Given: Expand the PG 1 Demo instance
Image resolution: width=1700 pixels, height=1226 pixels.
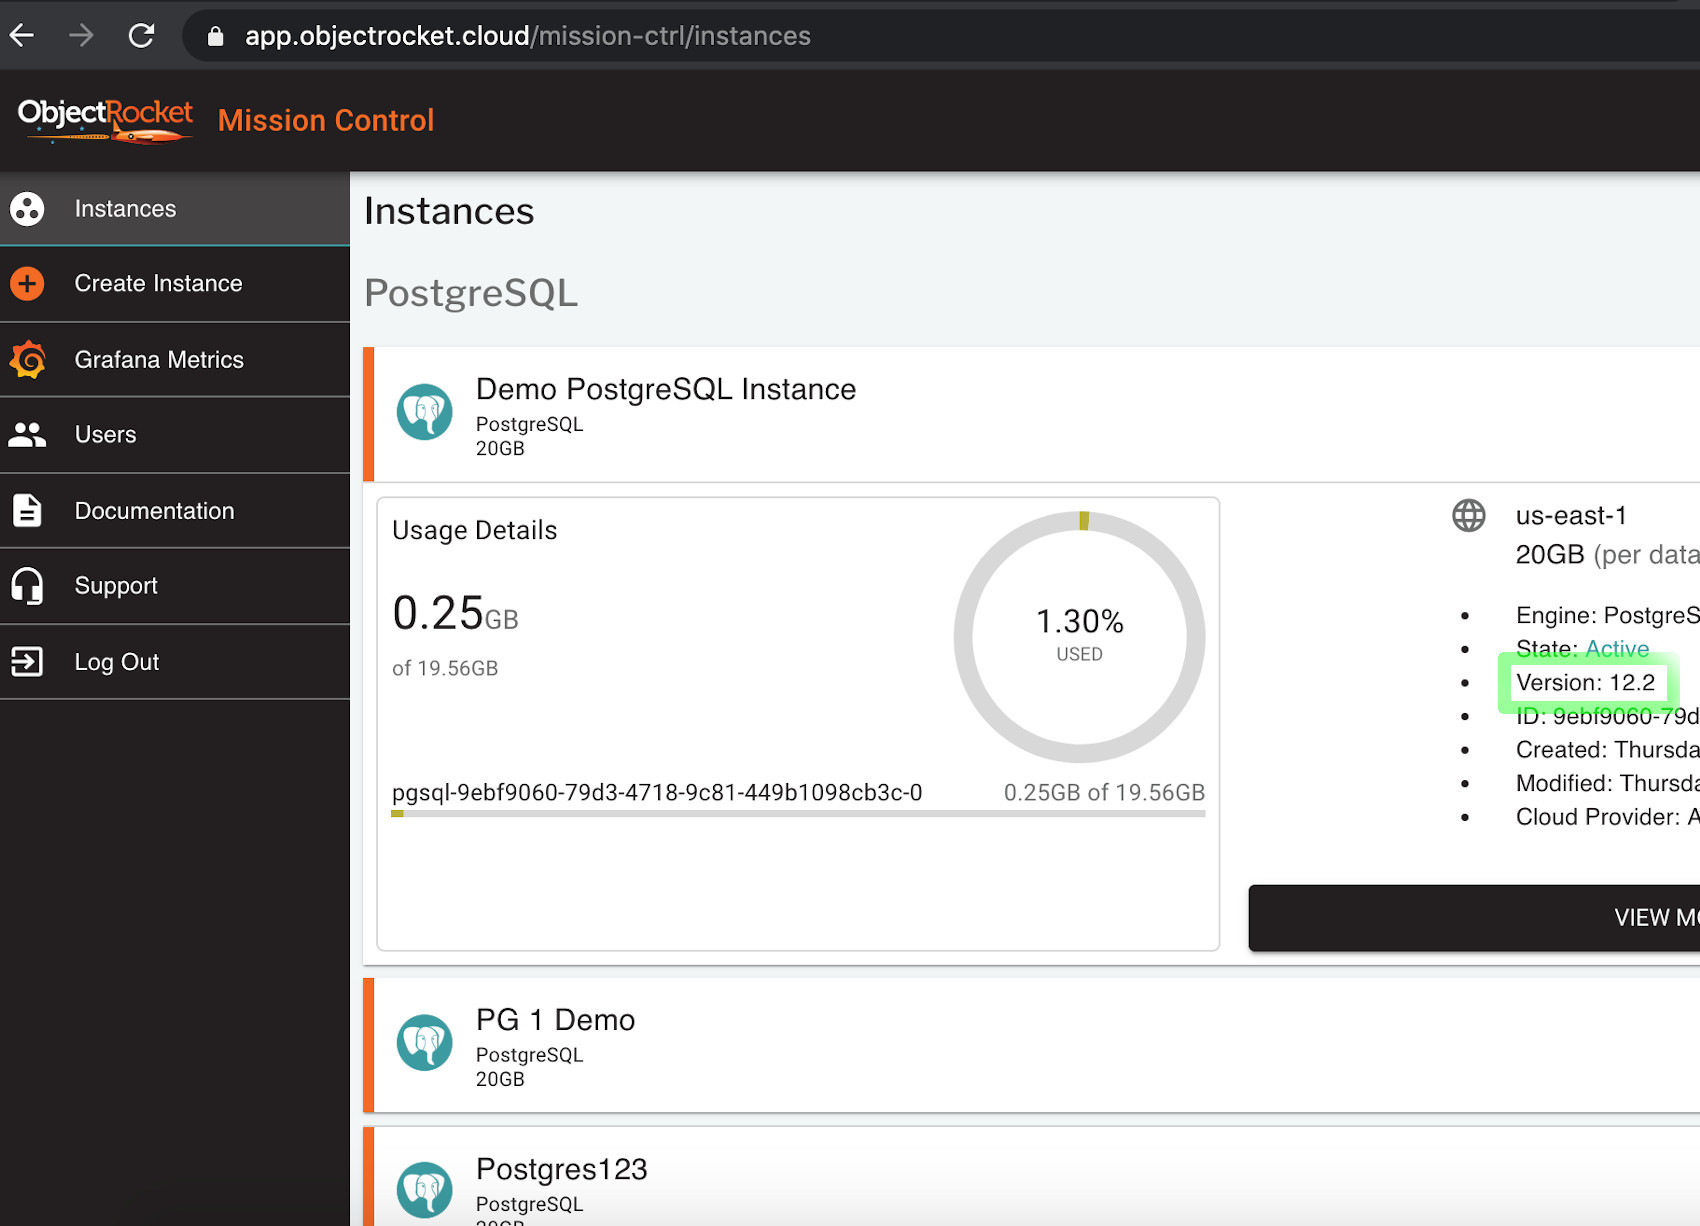Looking at the screenshot, I should pyautogui.click(x=1031, y=1045).
